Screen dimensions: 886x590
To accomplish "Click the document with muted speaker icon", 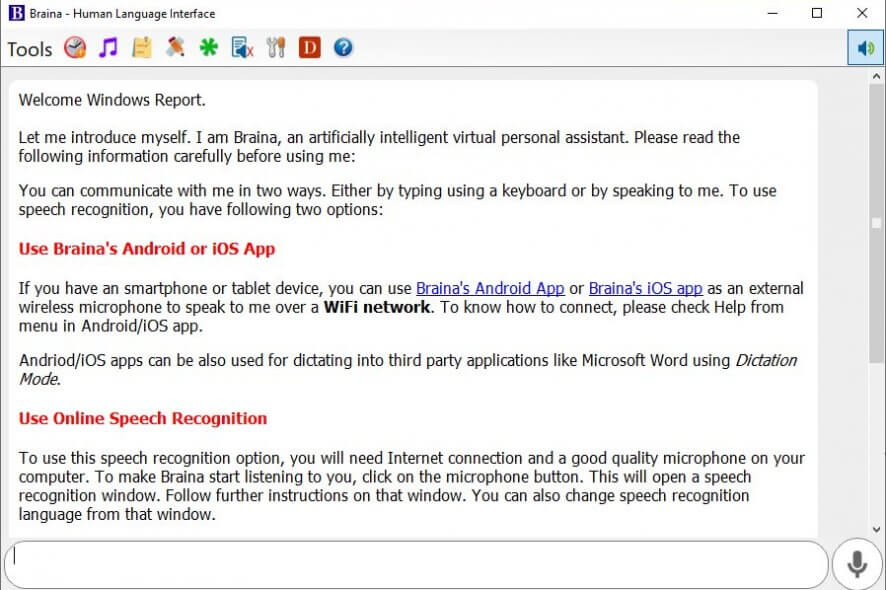I will (242, 48).
